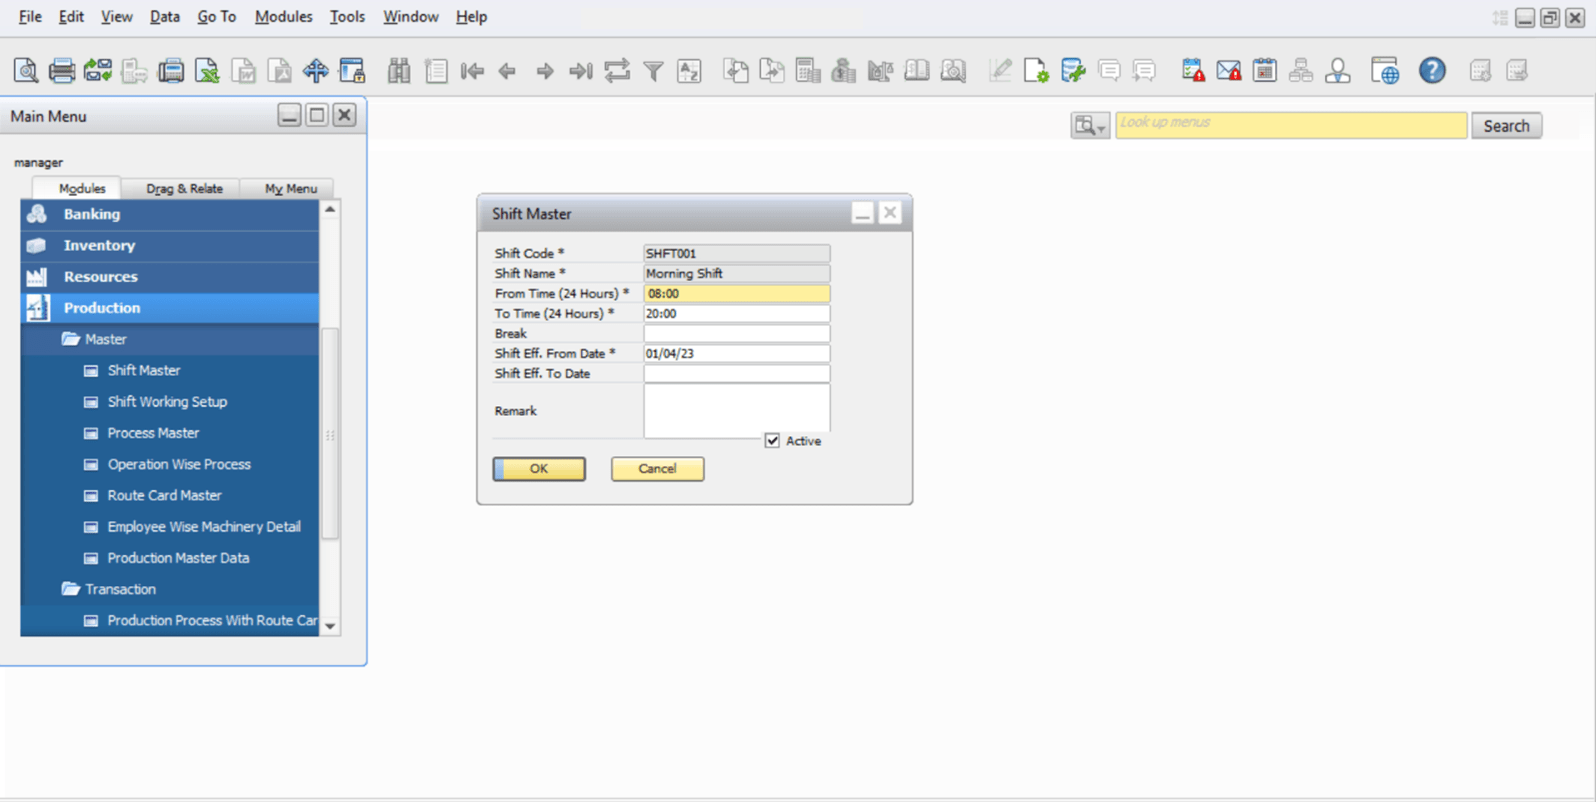Viewport: 1596px width, 802px height.
Task: Open Route Card Master from the menu
Action: coord(164,495)
